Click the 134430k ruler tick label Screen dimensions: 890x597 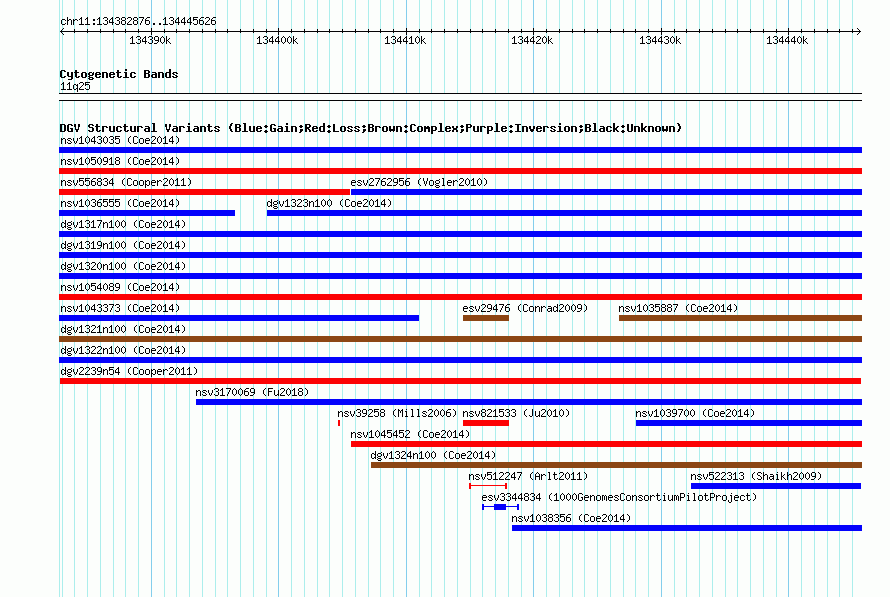tap(660, 40)
